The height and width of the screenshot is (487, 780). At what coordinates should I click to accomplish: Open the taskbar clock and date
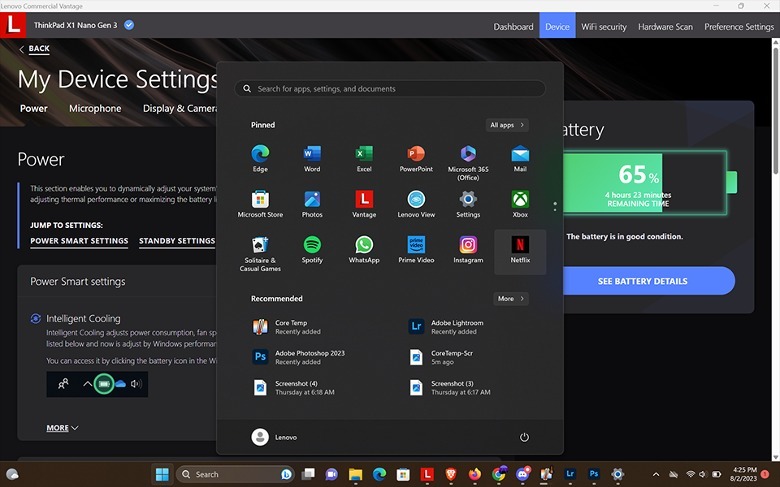pos(744,474)
